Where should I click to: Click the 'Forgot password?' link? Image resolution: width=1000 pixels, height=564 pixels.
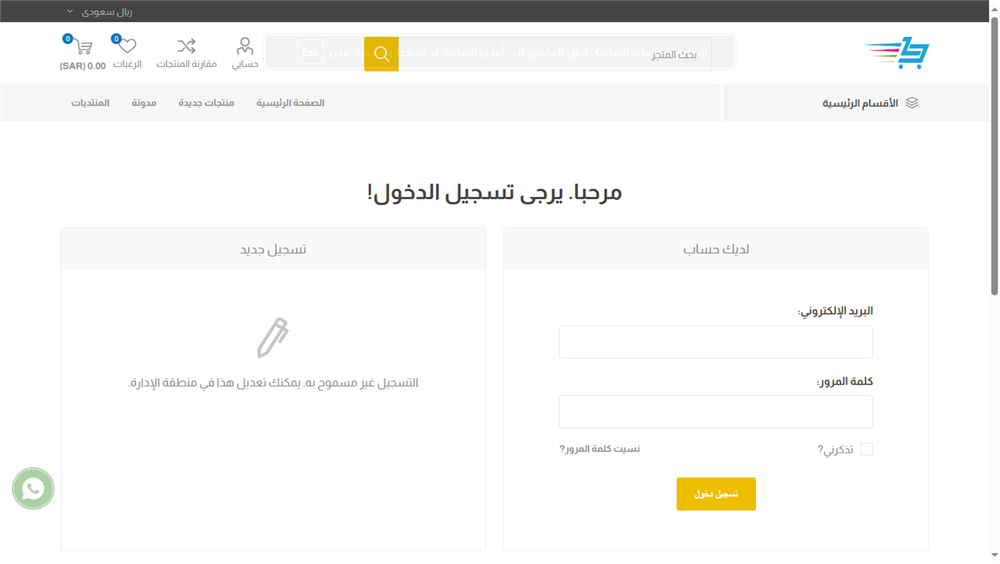tap(599, 449)
